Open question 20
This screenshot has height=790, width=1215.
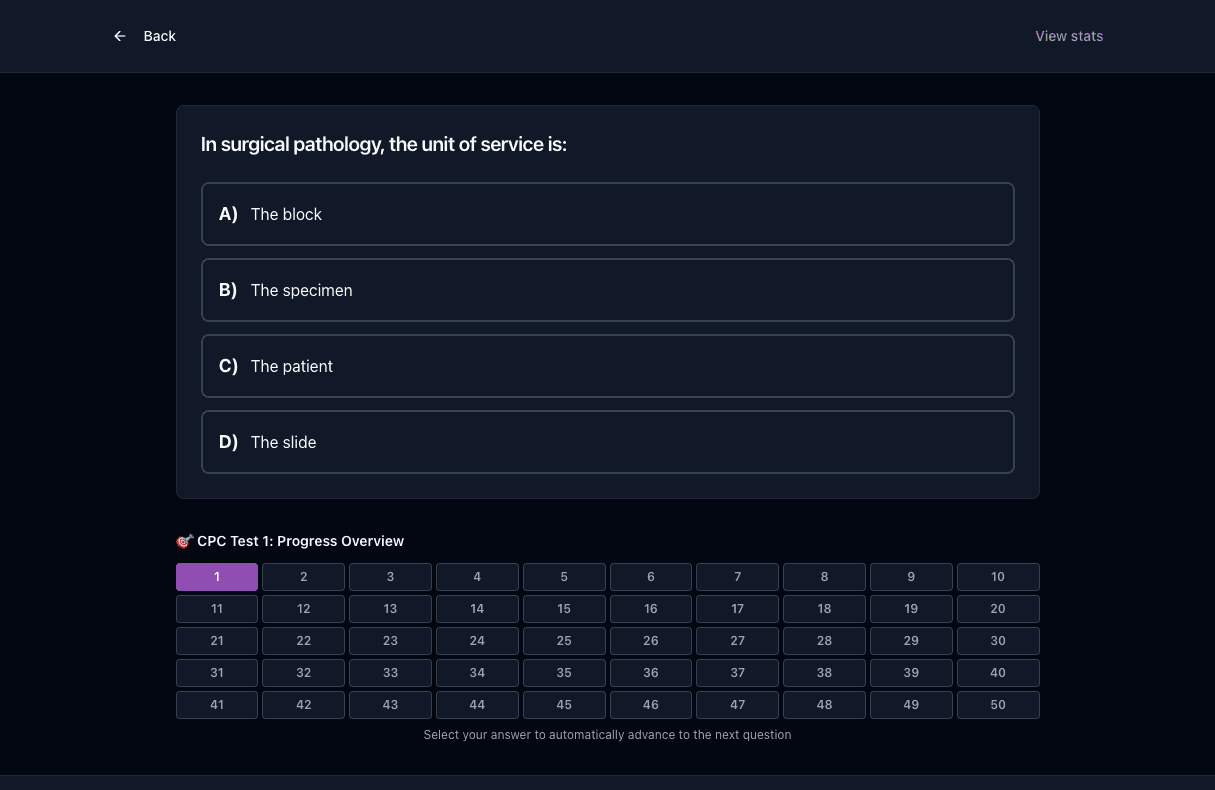coord(998,609)
